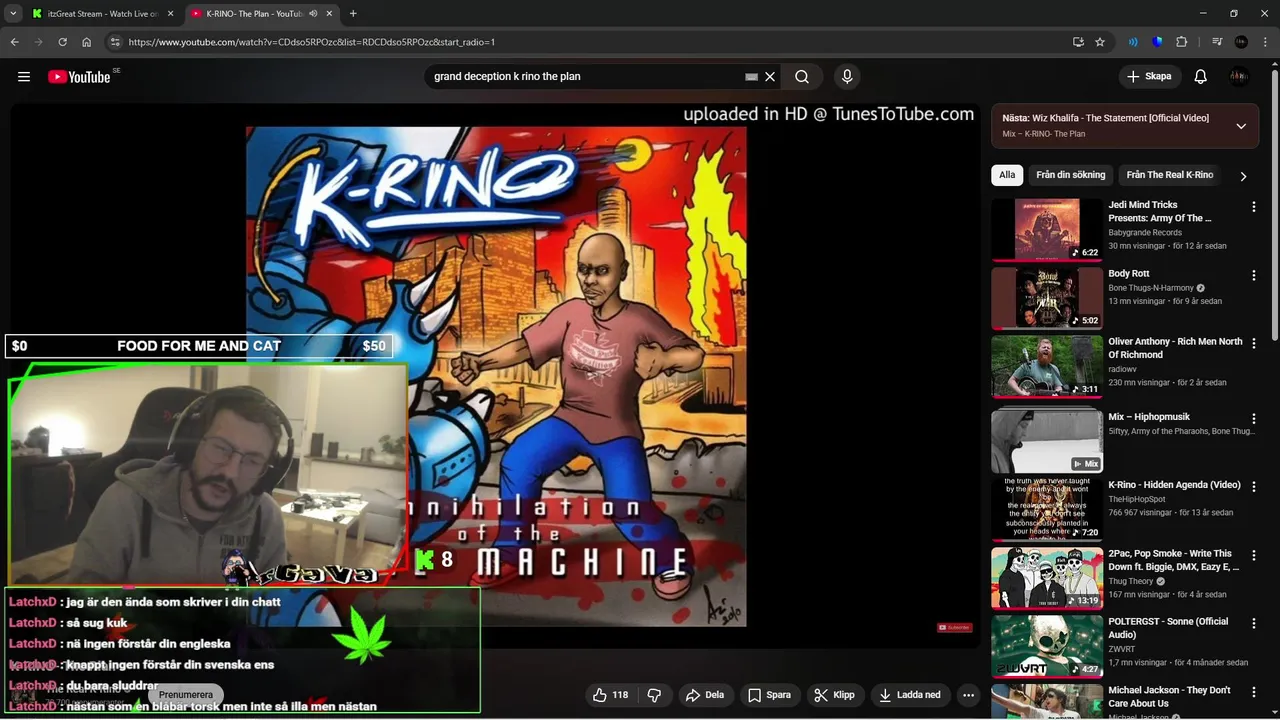
Task: Open Jedi Mind Tricks Army thumbnail
Action: tap(1047, 229)
